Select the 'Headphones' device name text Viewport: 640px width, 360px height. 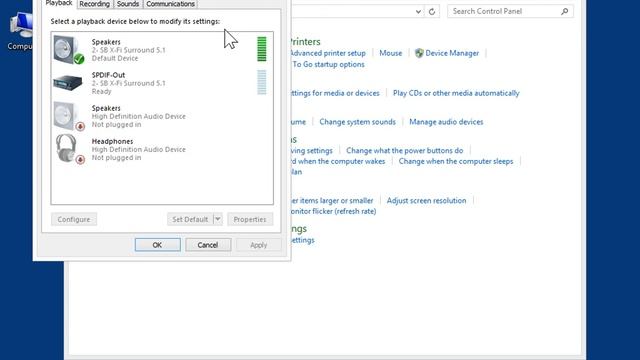click(112, 141)
